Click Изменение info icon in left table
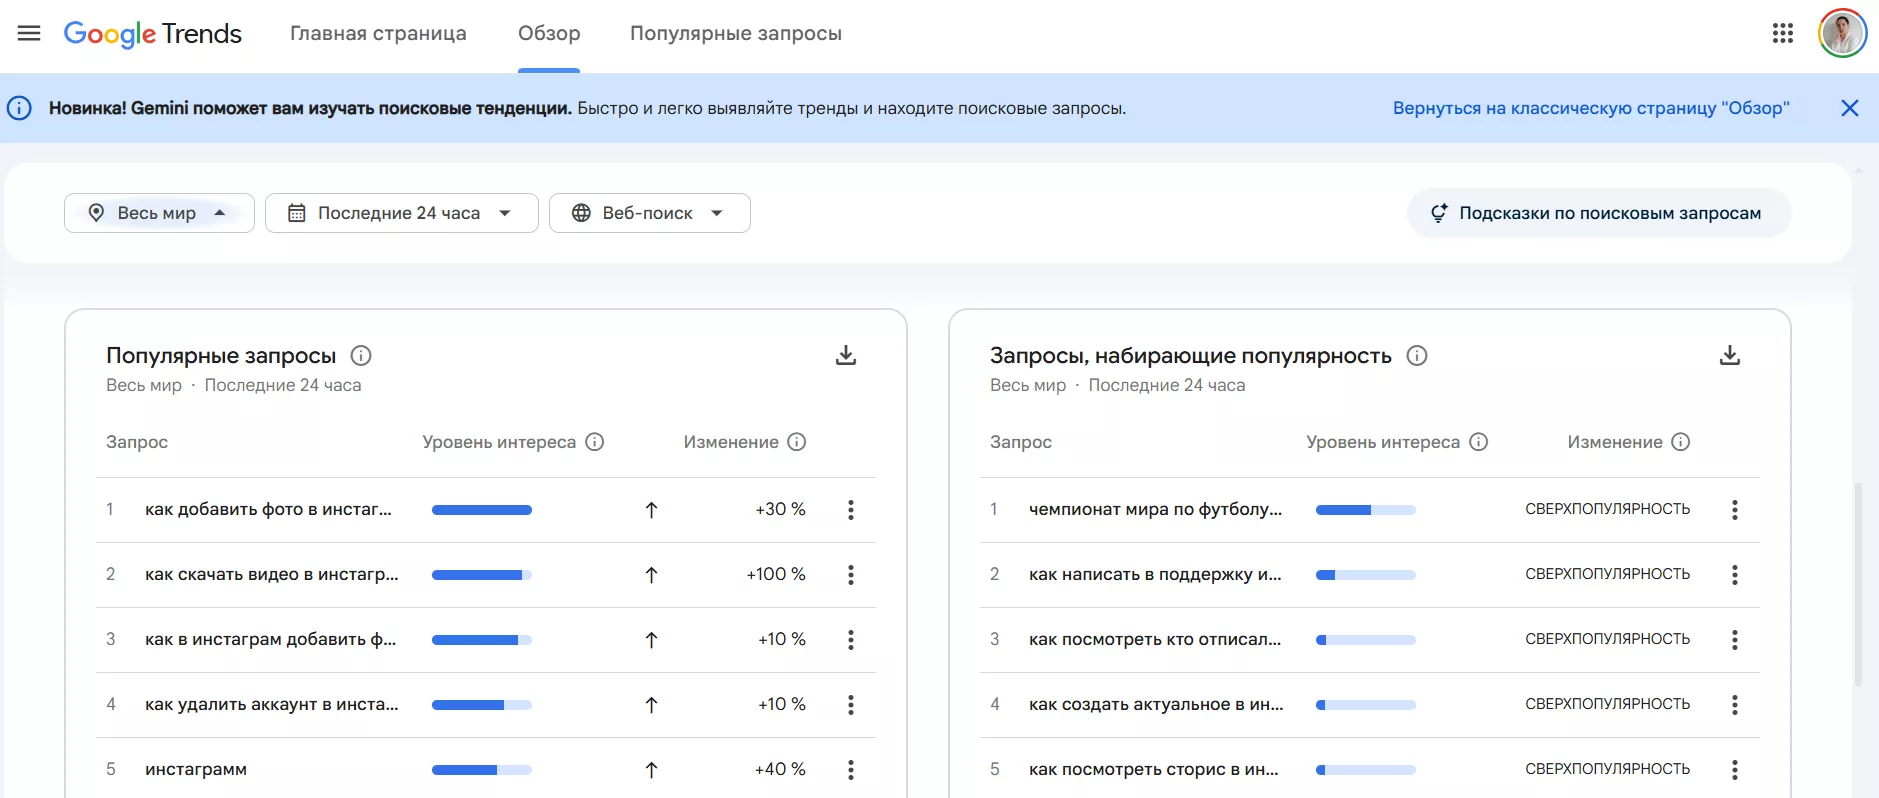 pos(797,442)
